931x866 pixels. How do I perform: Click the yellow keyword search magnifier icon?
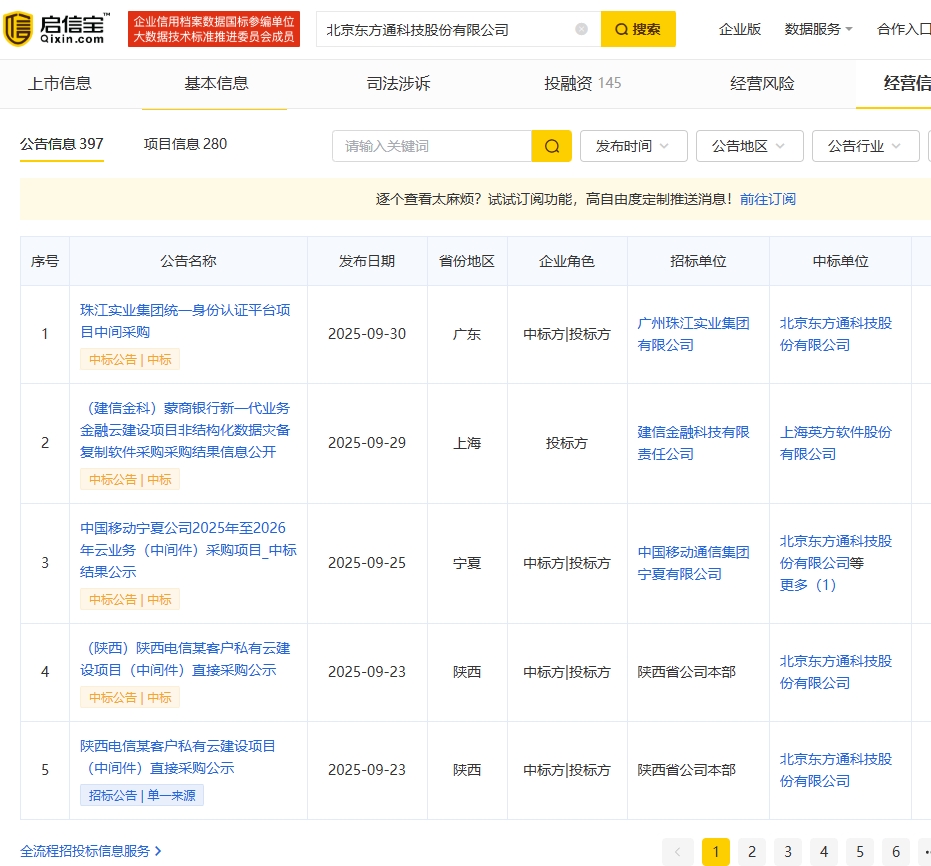(x=552, y=146)
